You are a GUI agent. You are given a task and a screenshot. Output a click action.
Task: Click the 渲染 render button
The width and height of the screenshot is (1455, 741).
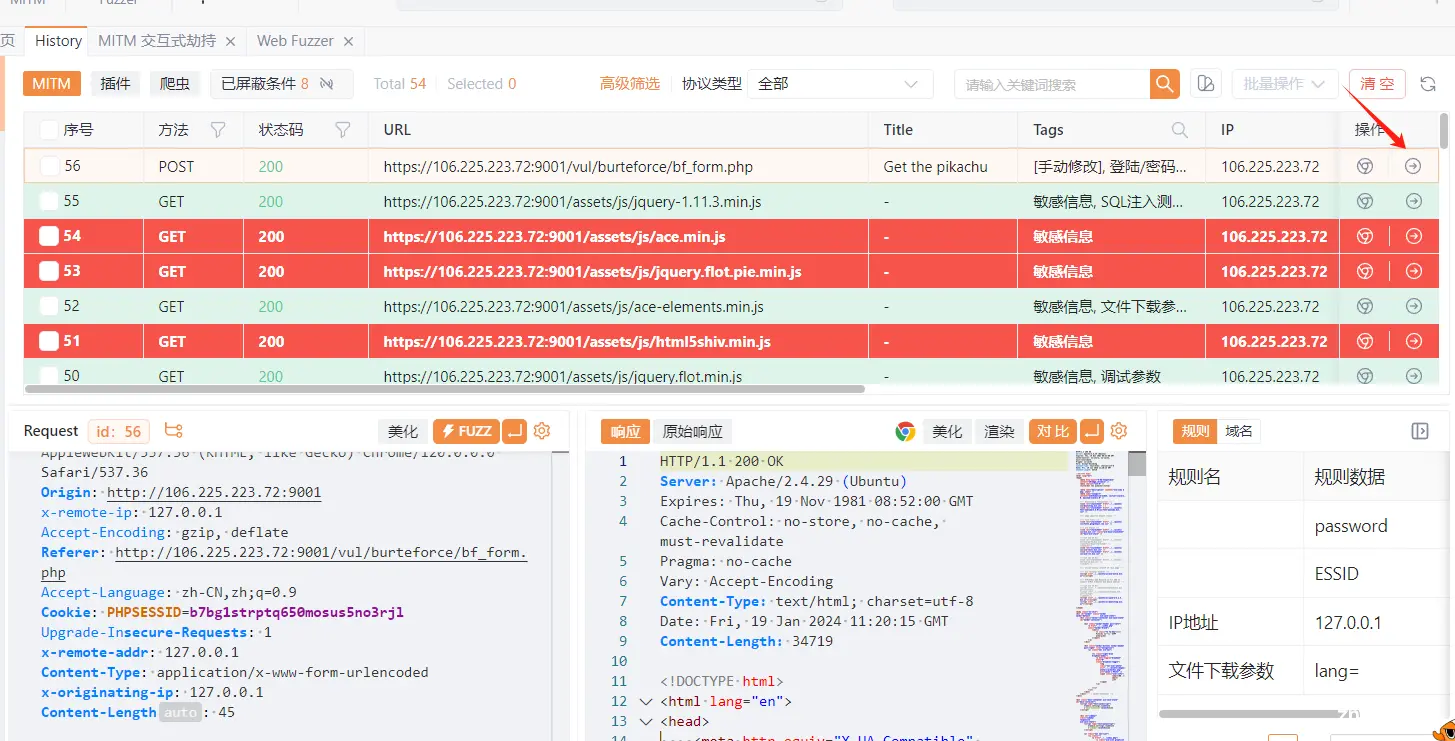[999, 431]
